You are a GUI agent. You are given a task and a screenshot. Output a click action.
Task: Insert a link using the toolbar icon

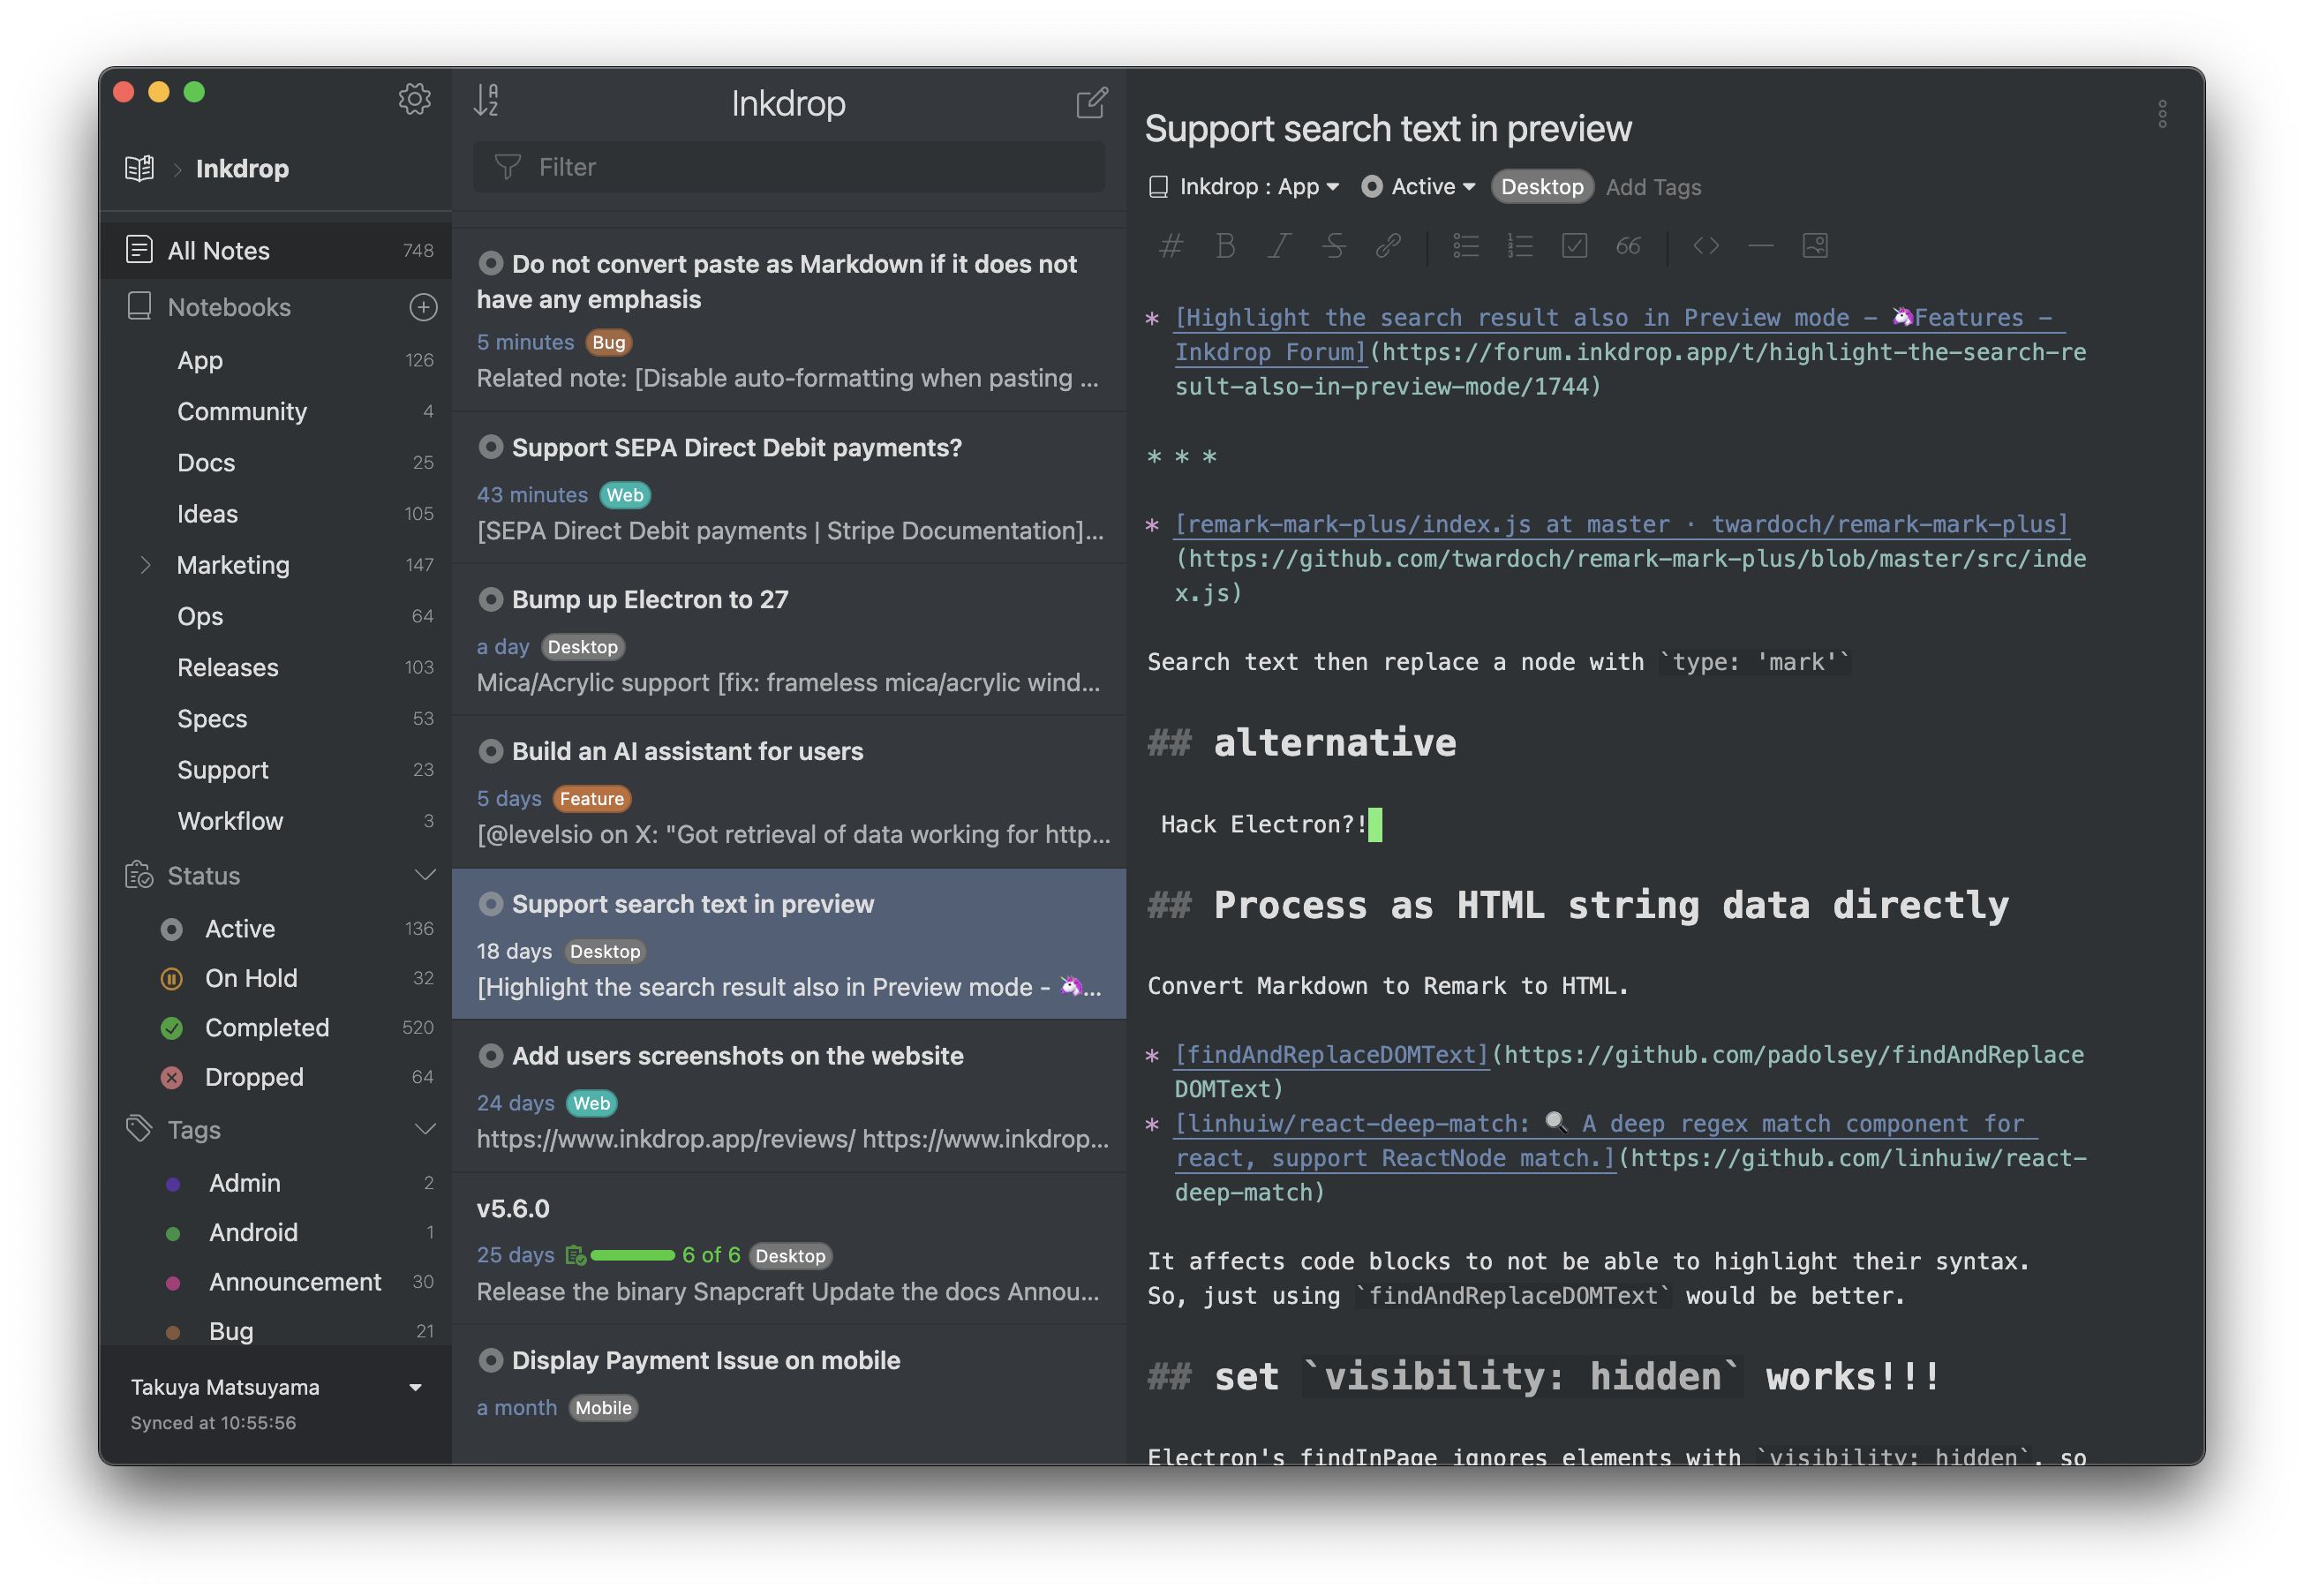[1388, 246]
